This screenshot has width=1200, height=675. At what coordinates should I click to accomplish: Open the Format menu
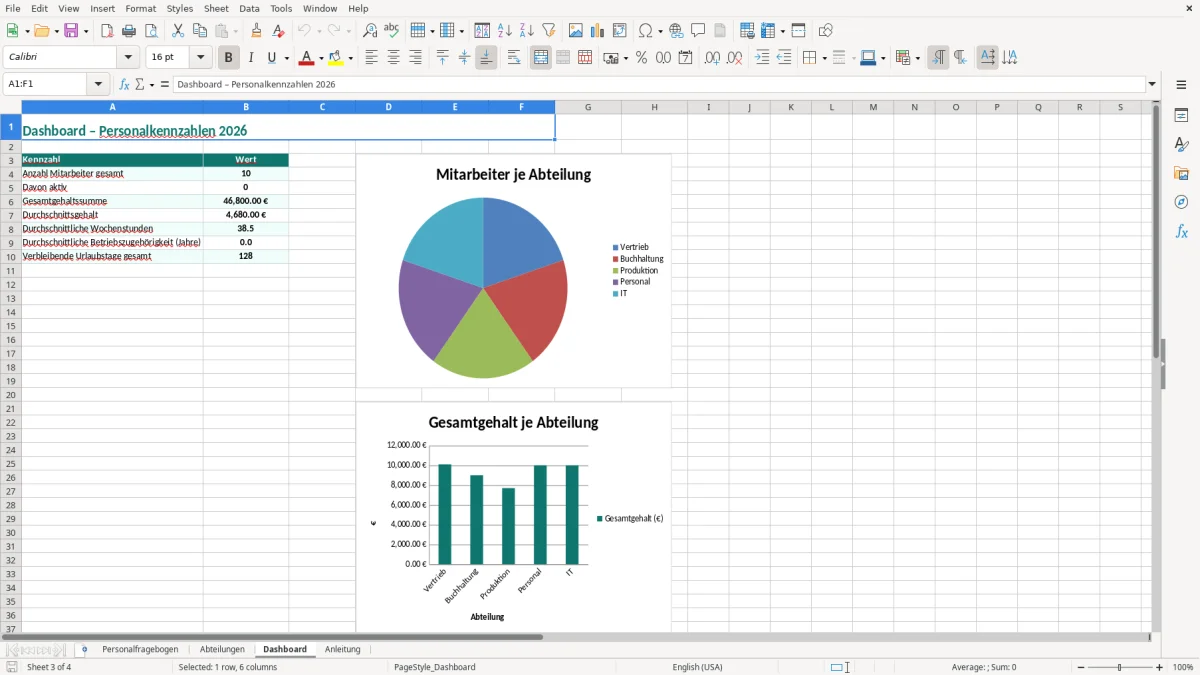point(141,8)
